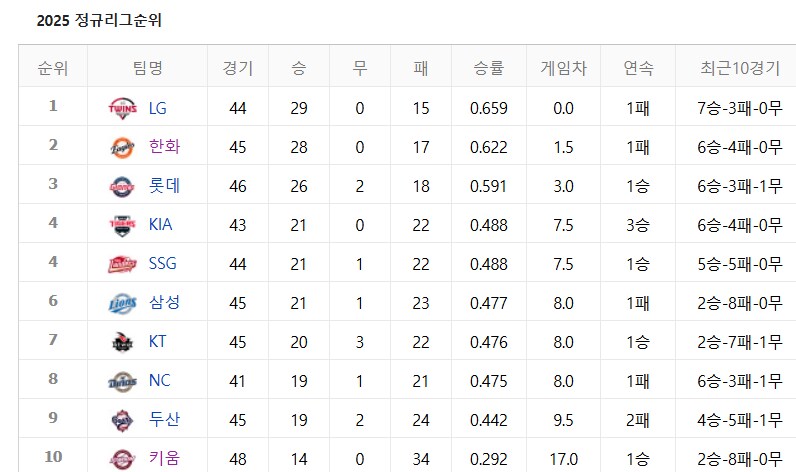The height and width of the screenshot is (472, 796).
Task: Open the KIA team link
Action: click(160, 224)
